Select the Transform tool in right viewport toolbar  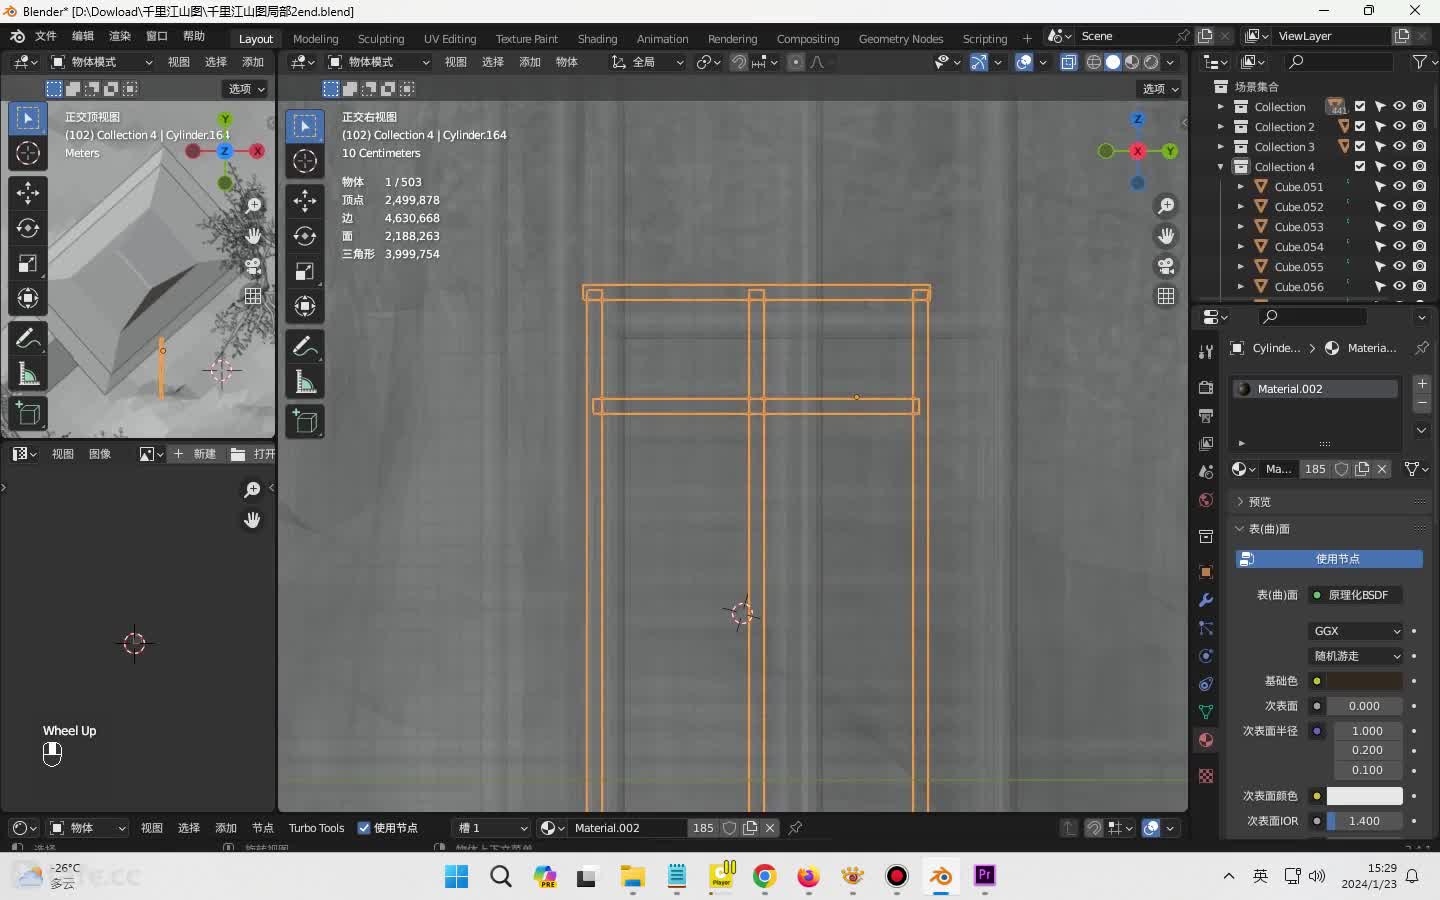point(305,306)
